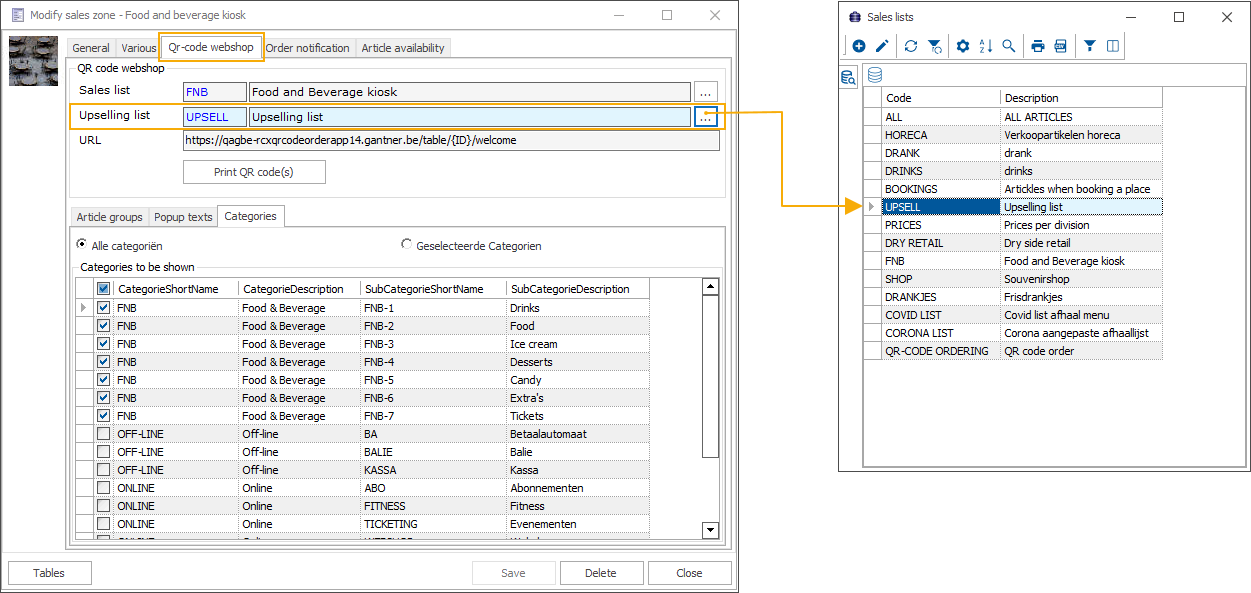1251x593 pixels.
Task: Switch to the Article availability tab
Action: click(403, 48)
